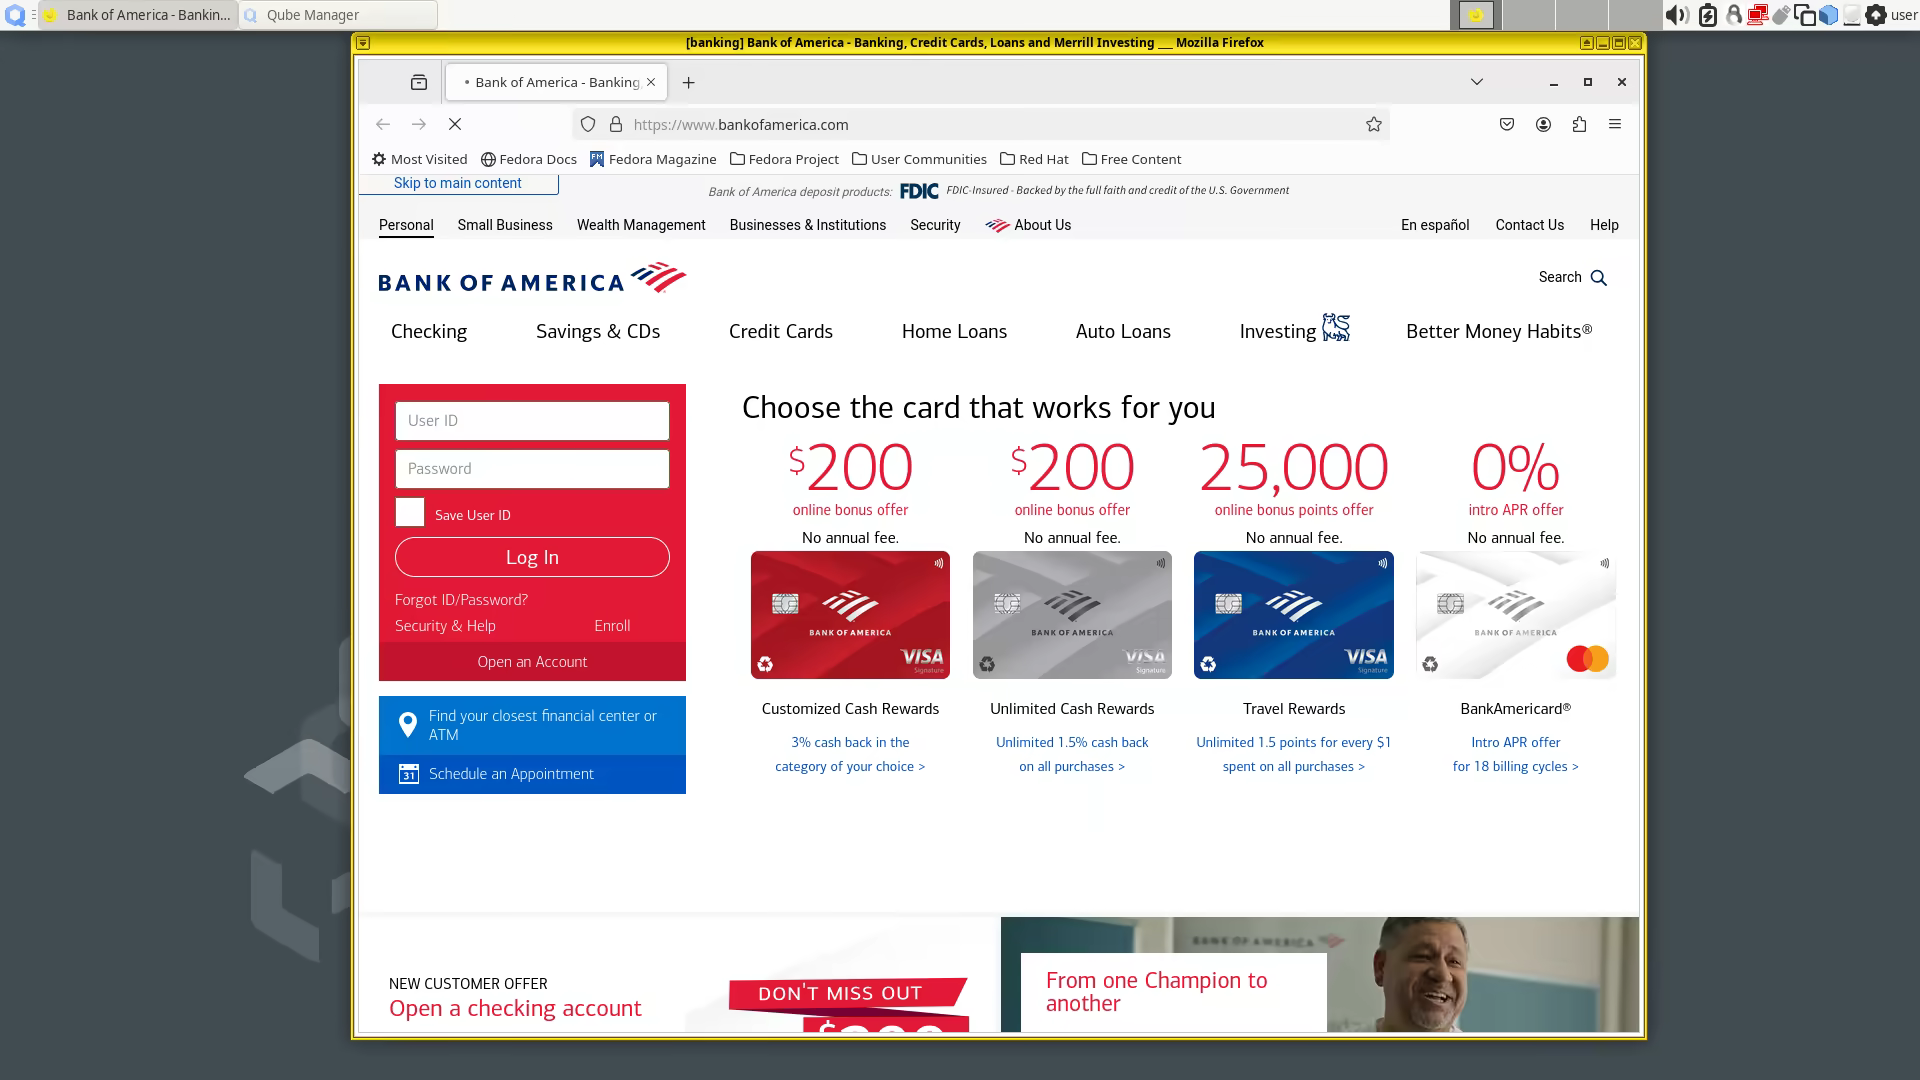Click the location pin icon for financial centers
Viewport: 1920px width, 1080px height.
[x=408, y=725]
